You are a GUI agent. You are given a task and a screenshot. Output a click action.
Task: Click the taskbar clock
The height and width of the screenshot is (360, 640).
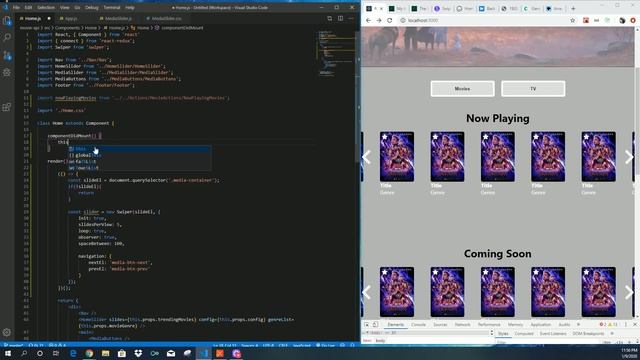(x=629, y=353)
